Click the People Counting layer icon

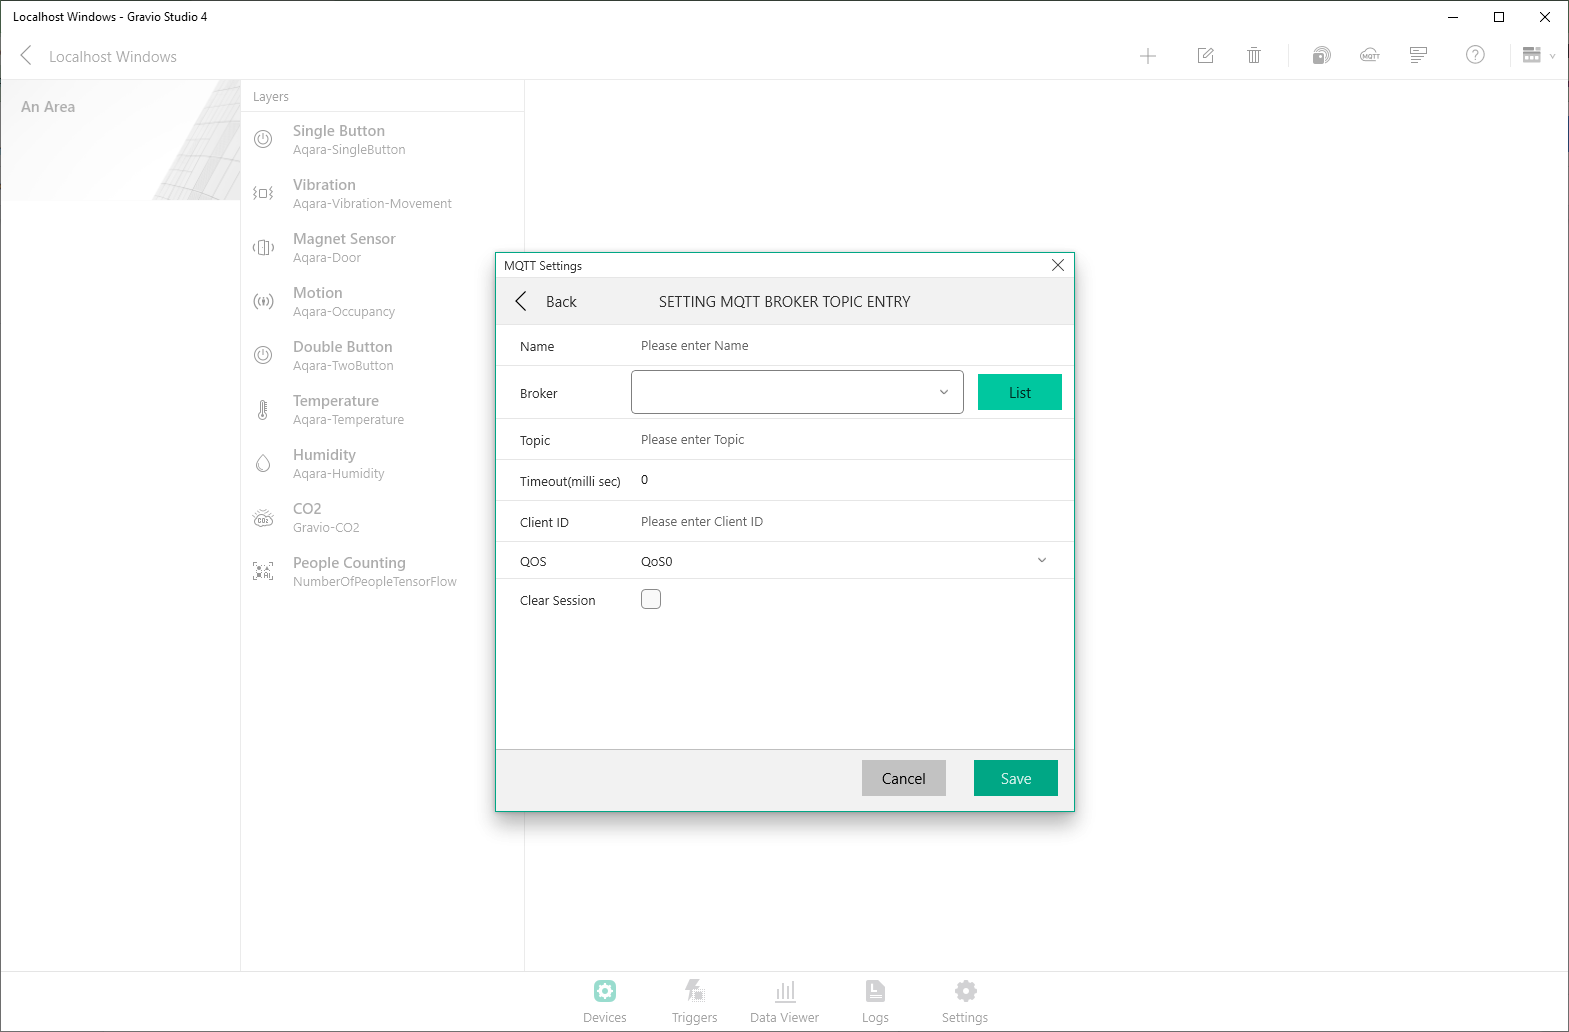263,571
